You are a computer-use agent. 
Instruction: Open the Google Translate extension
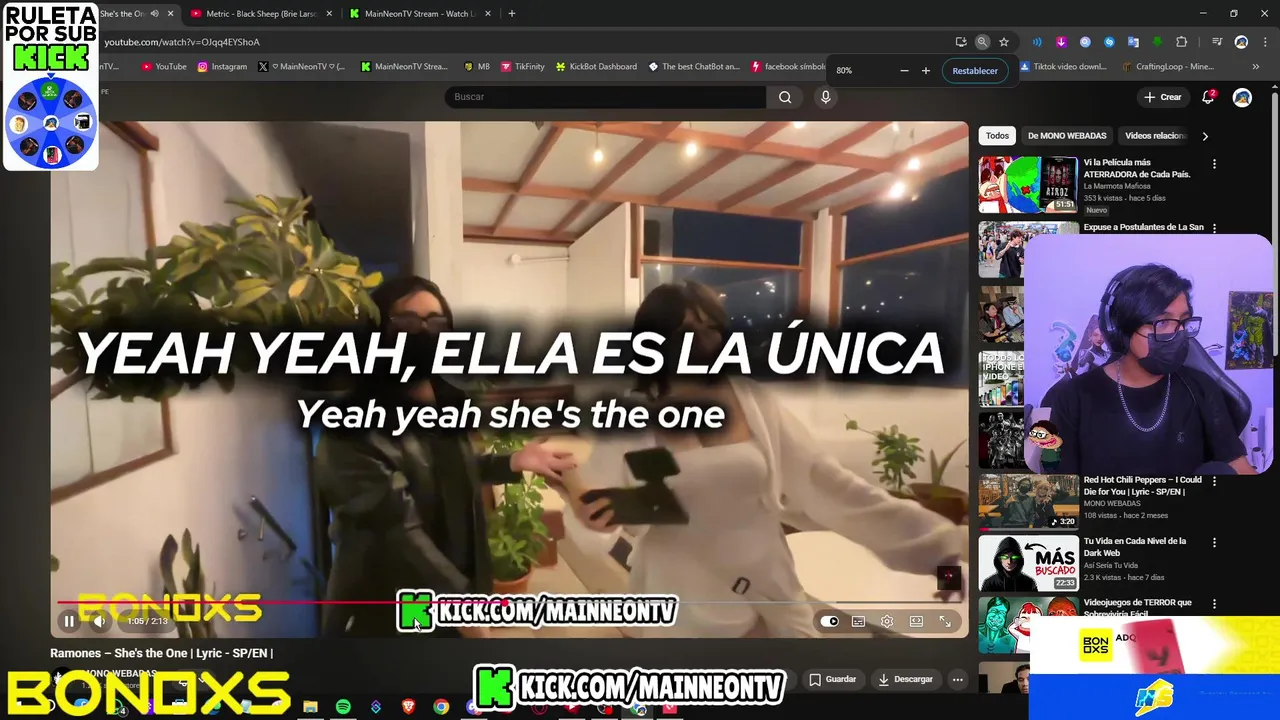pos(1133,42)
